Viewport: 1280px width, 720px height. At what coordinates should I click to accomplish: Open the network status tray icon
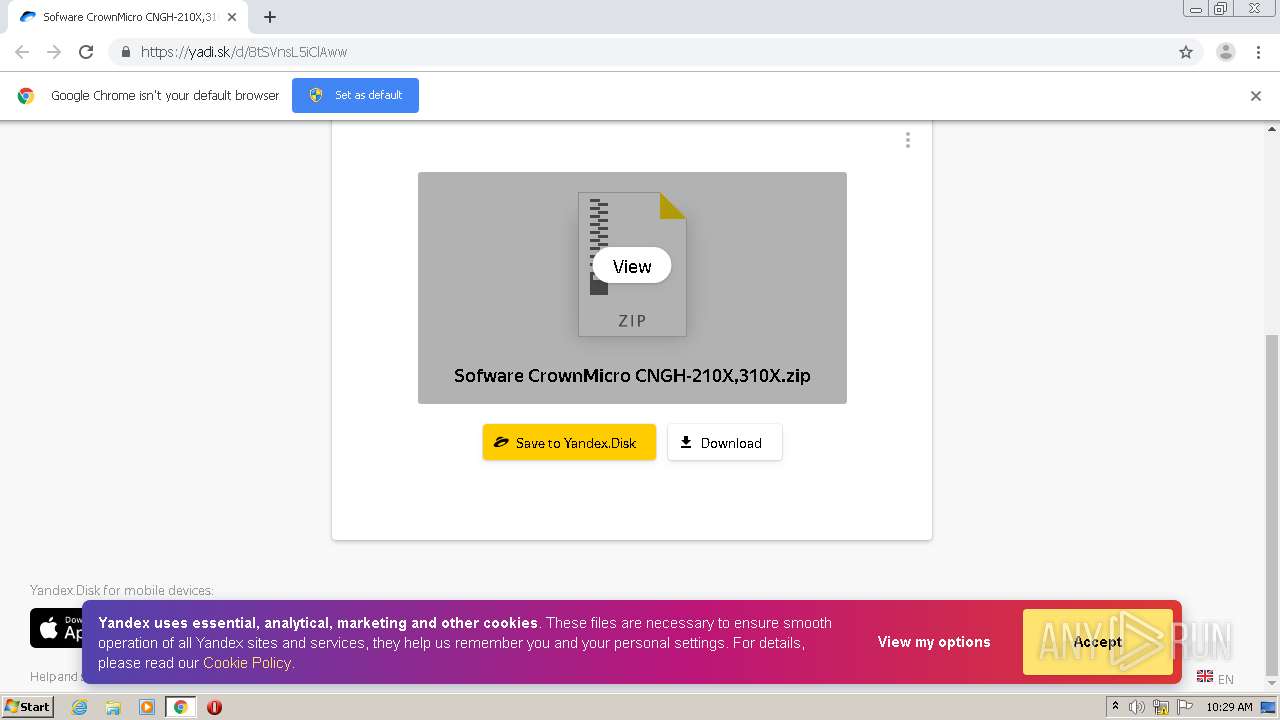tap(1161, 707)
